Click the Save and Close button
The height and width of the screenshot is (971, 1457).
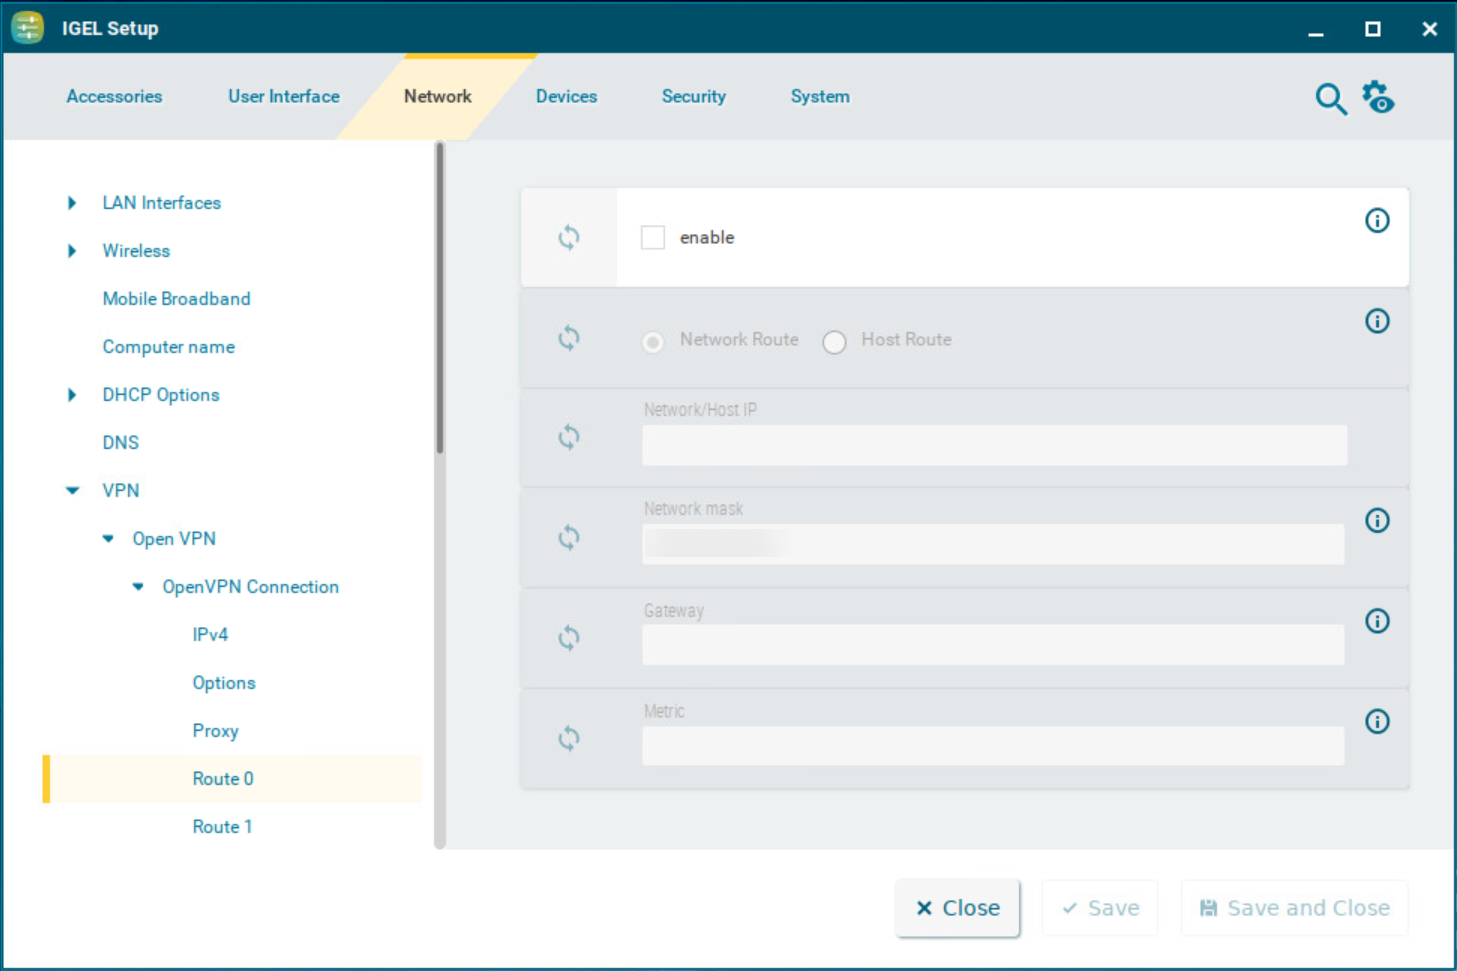point(1294,908)
